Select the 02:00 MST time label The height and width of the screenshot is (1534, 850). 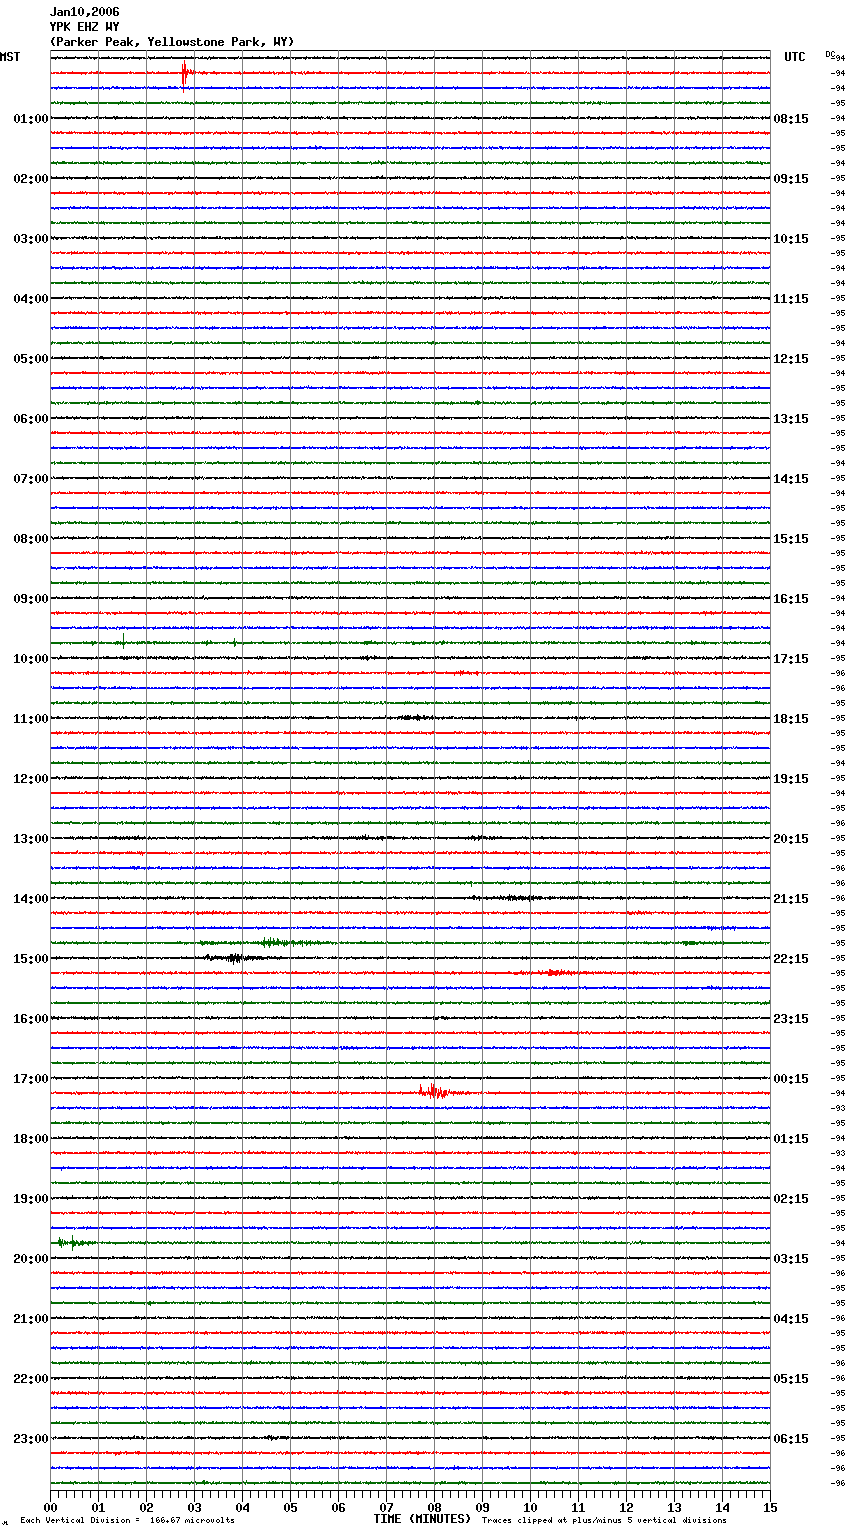click(31, 179)
